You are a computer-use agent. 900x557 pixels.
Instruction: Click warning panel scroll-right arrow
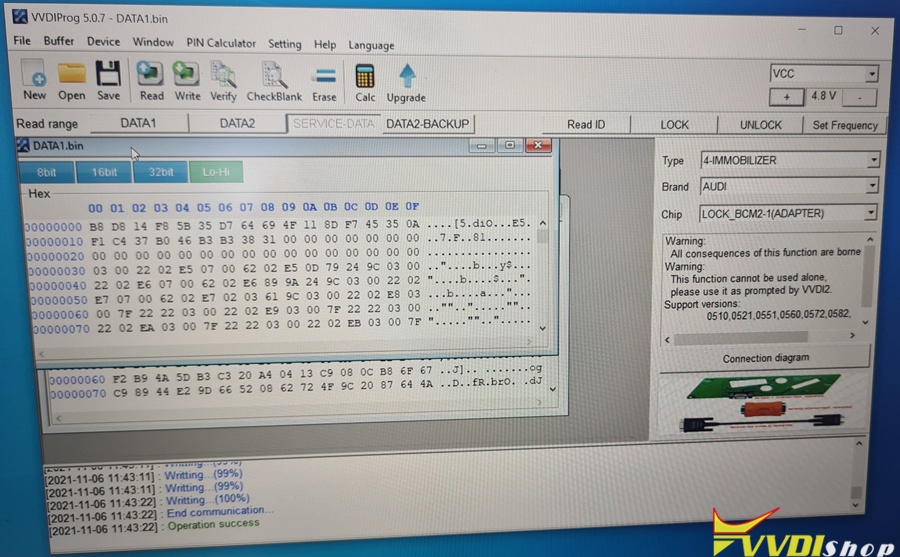852,335
